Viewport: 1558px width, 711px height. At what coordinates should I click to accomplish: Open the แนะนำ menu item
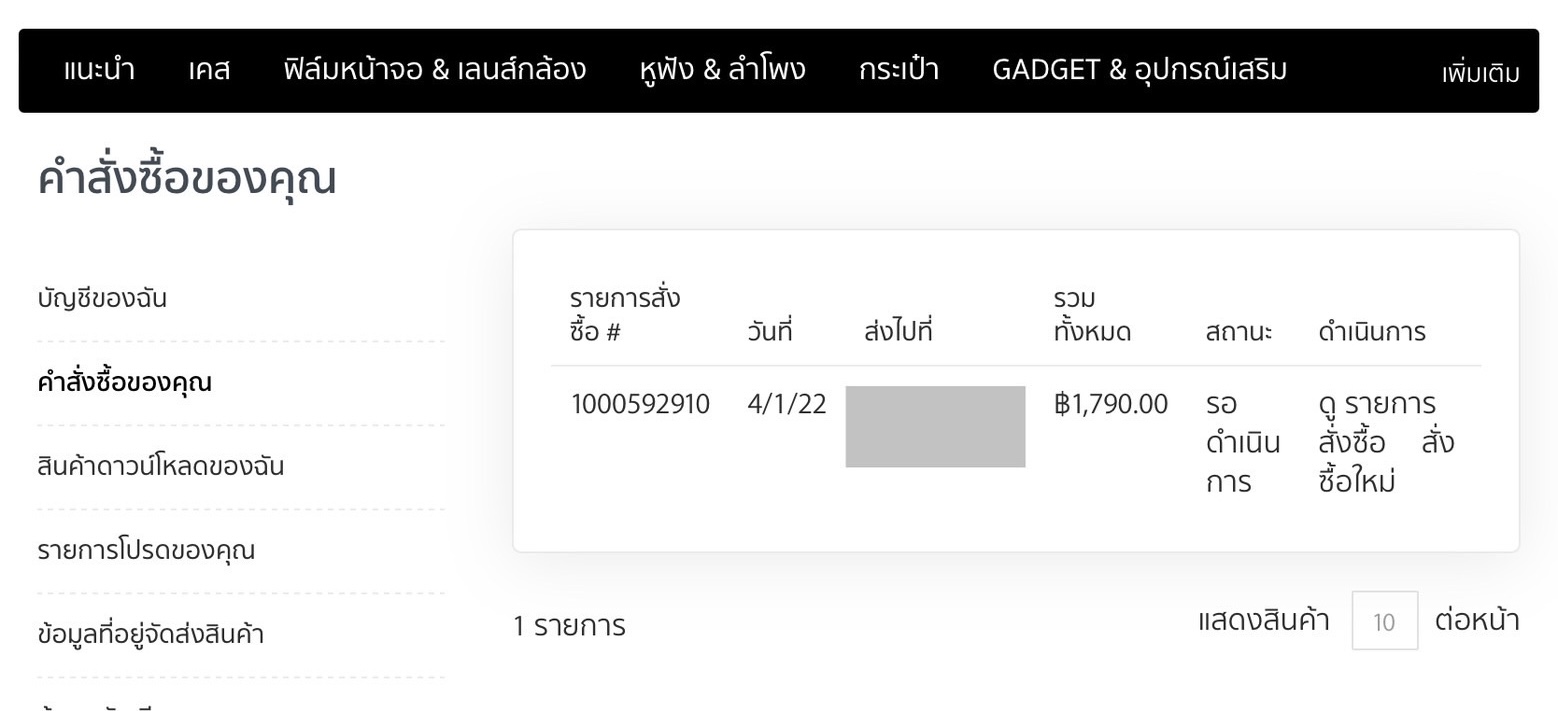click(x=99, y=70)
